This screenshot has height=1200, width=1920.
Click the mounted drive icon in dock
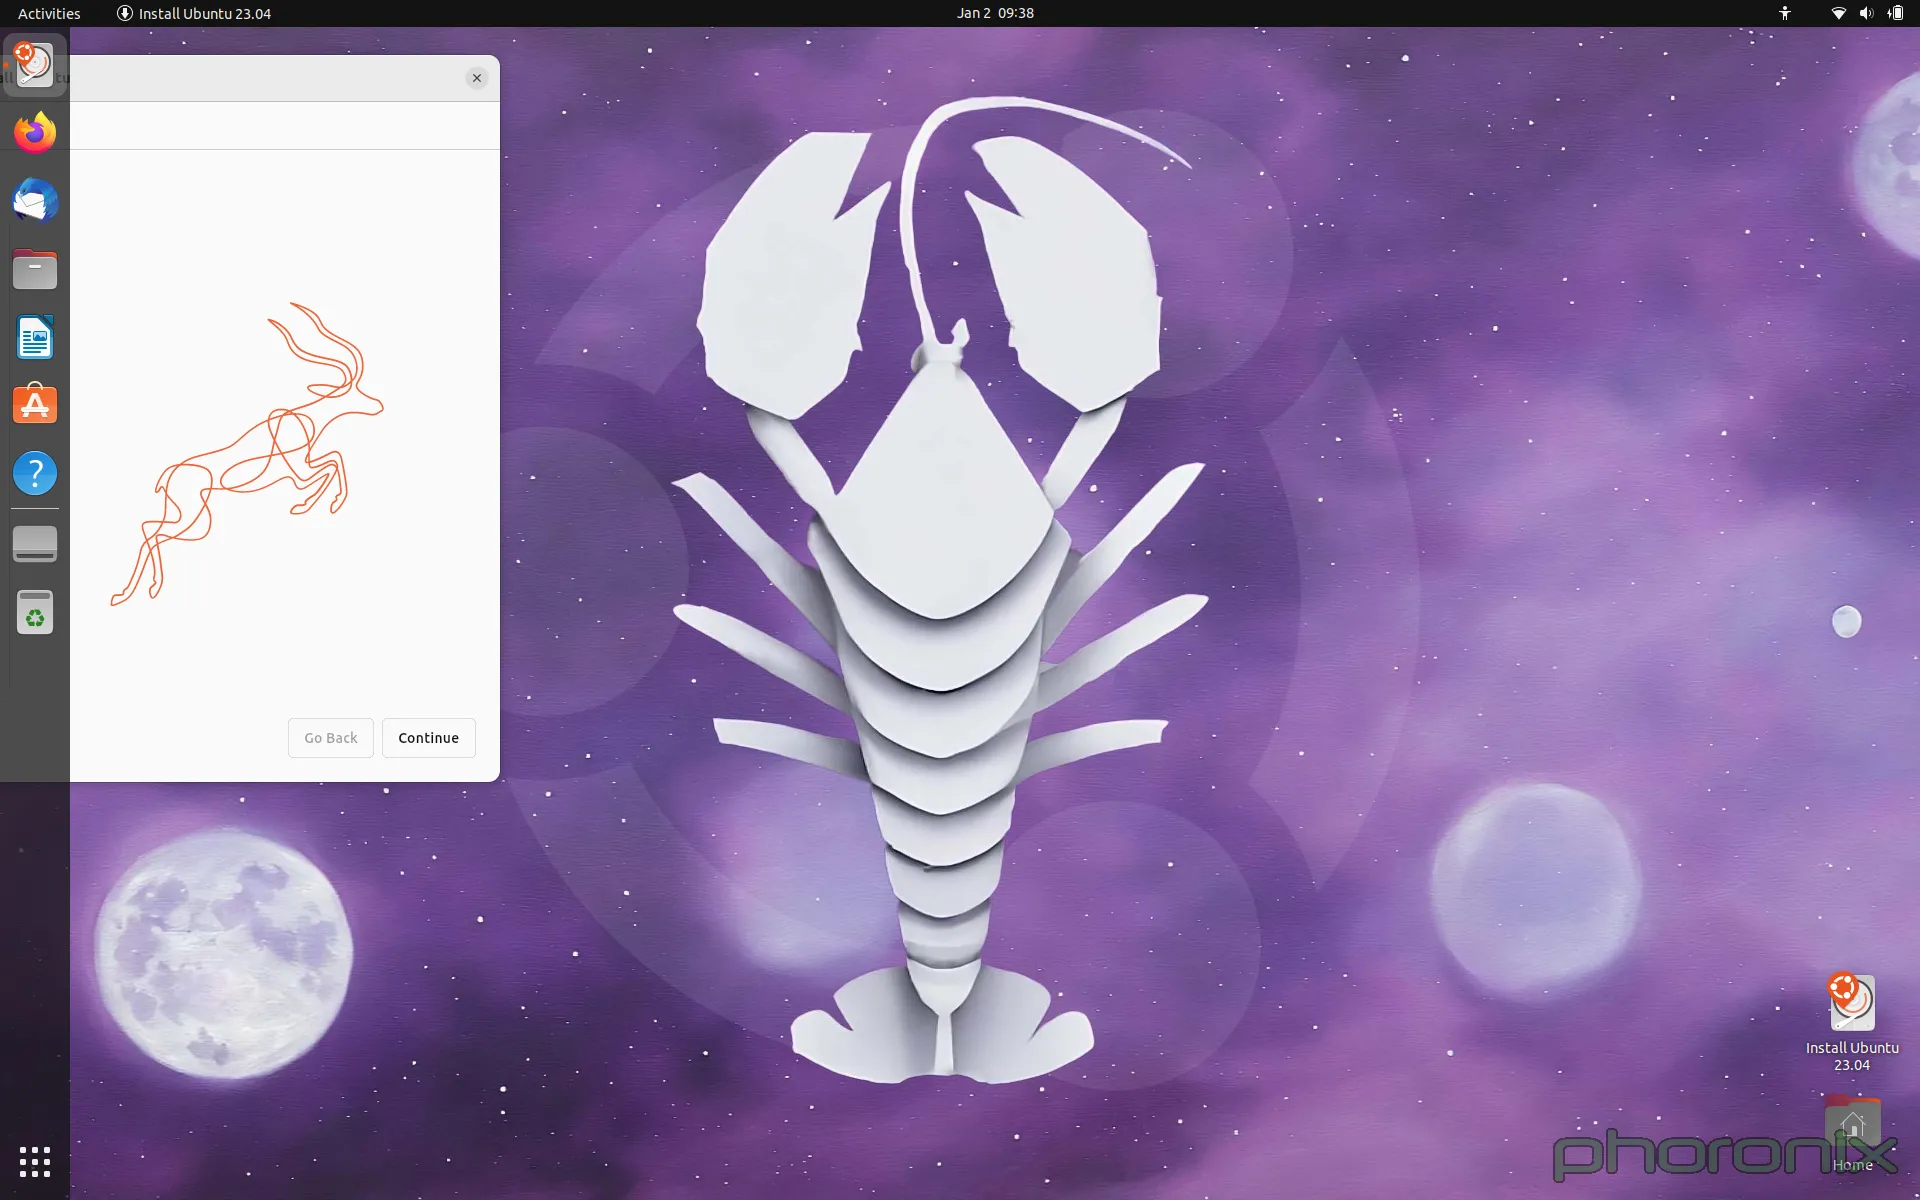[35, 544]
